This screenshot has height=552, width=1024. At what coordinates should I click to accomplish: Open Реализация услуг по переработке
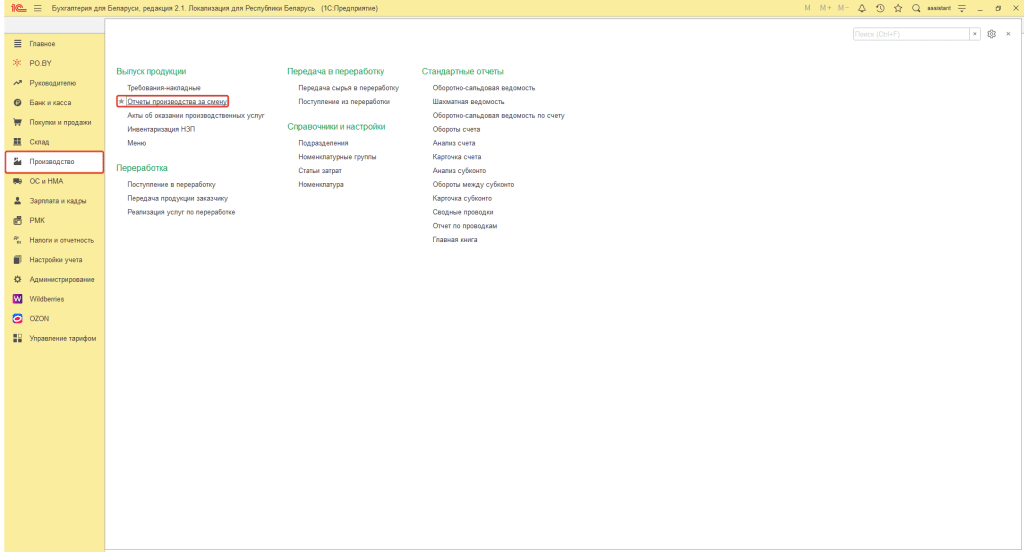(181, 212)
